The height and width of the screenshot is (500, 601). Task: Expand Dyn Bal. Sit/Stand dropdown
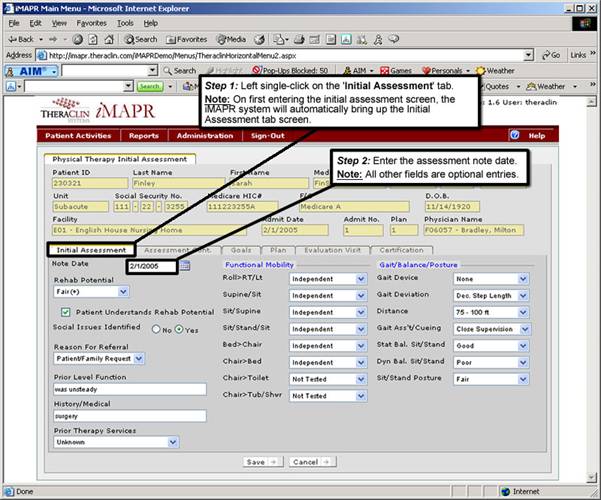click(x=523, y=362)
